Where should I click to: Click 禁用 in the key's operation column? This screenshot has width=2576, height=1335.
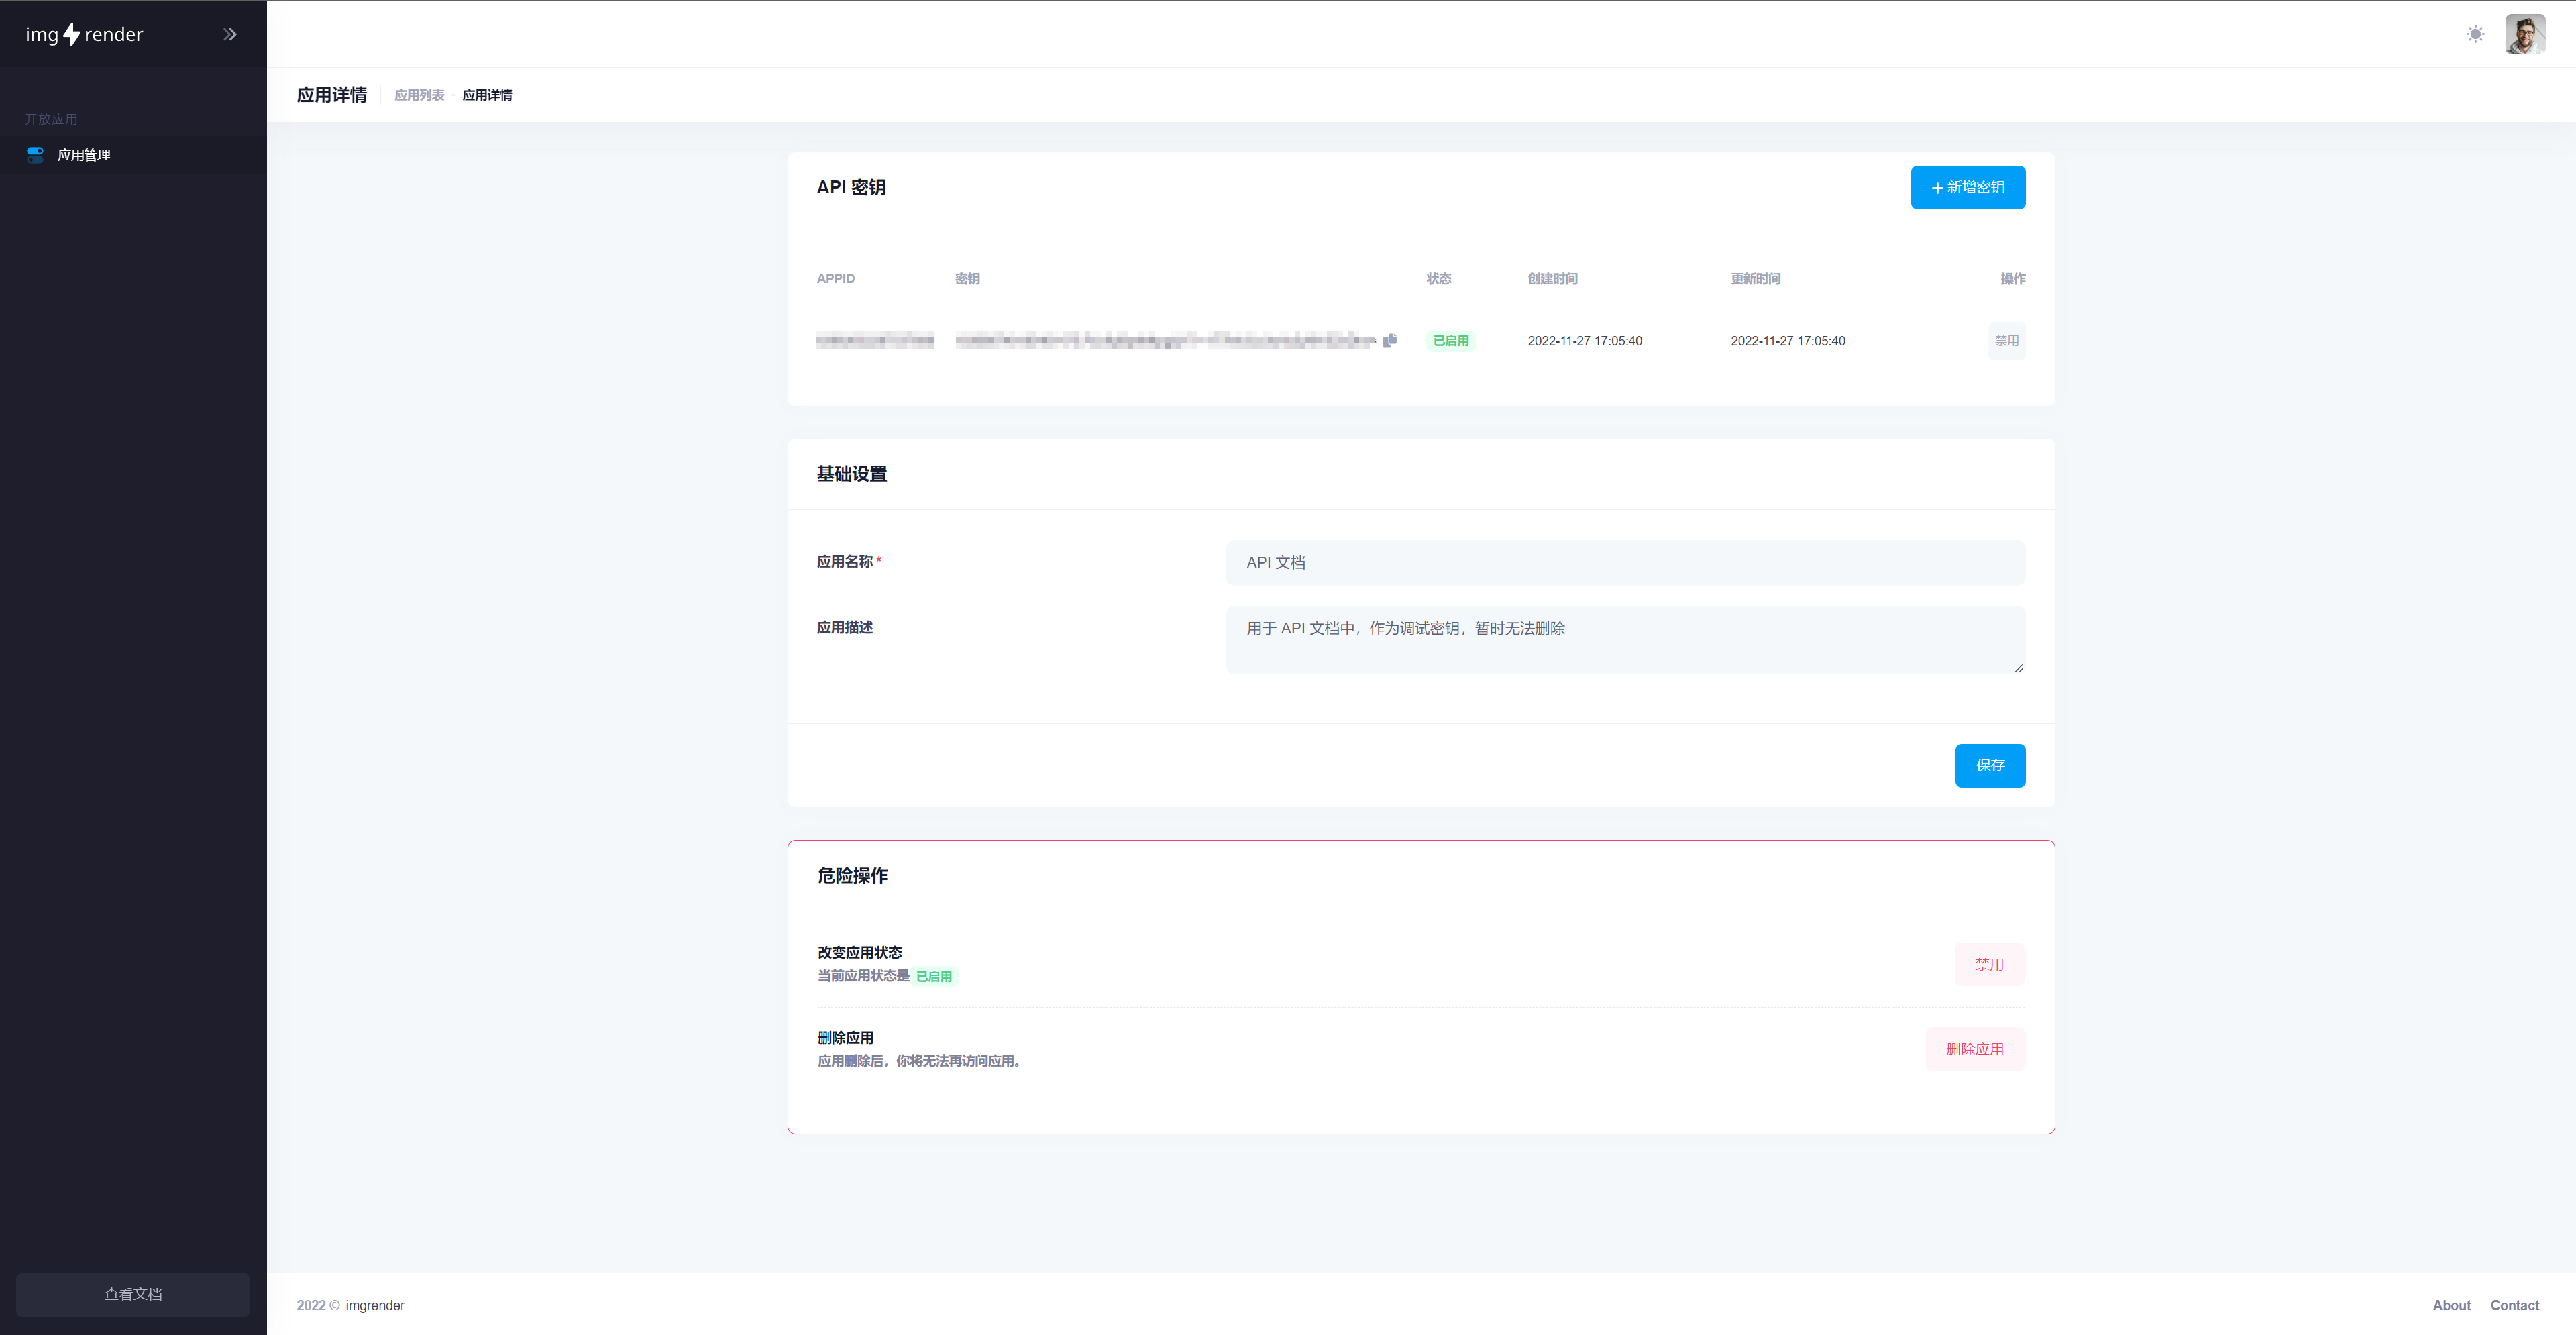2006,340
